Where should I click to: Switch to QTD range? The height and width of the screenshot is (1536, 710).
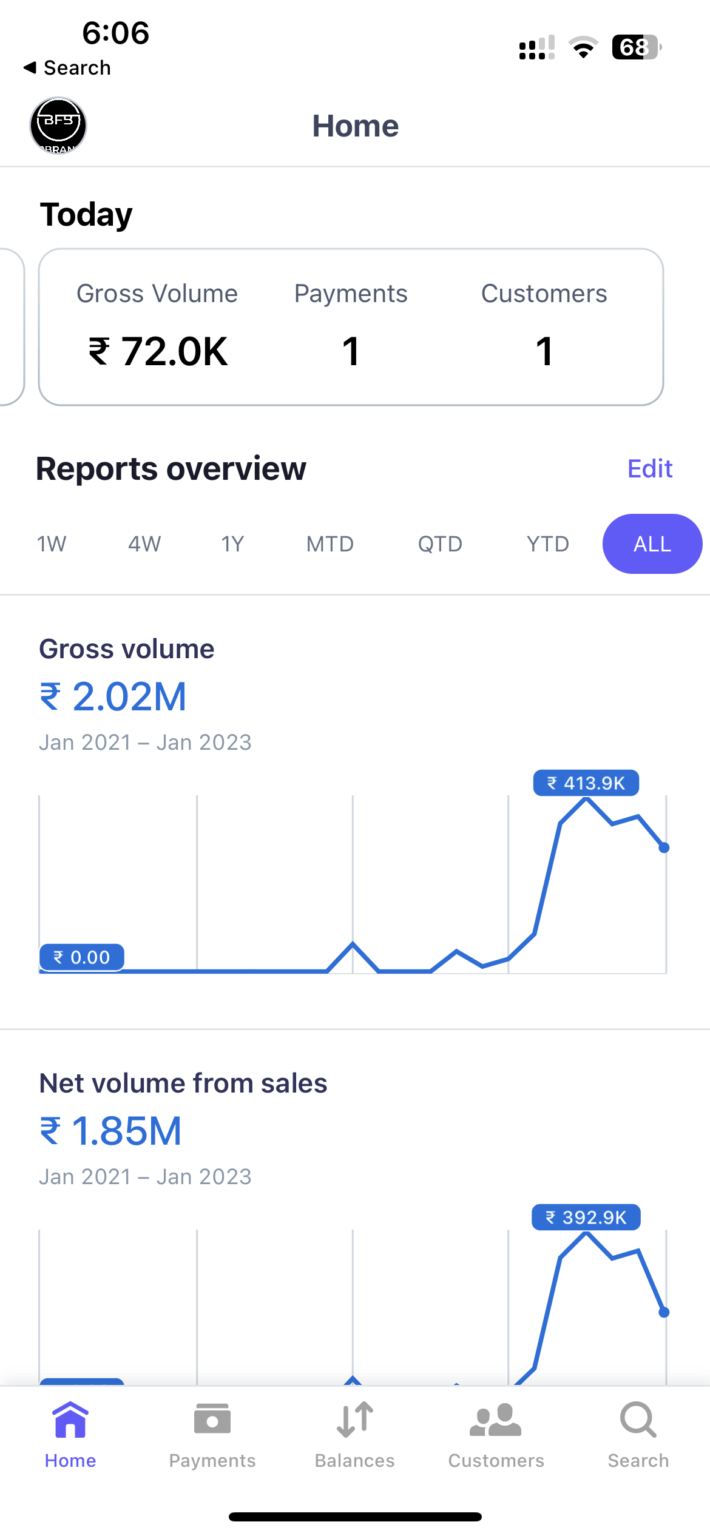pyautogui.click(x=440, y=544)
